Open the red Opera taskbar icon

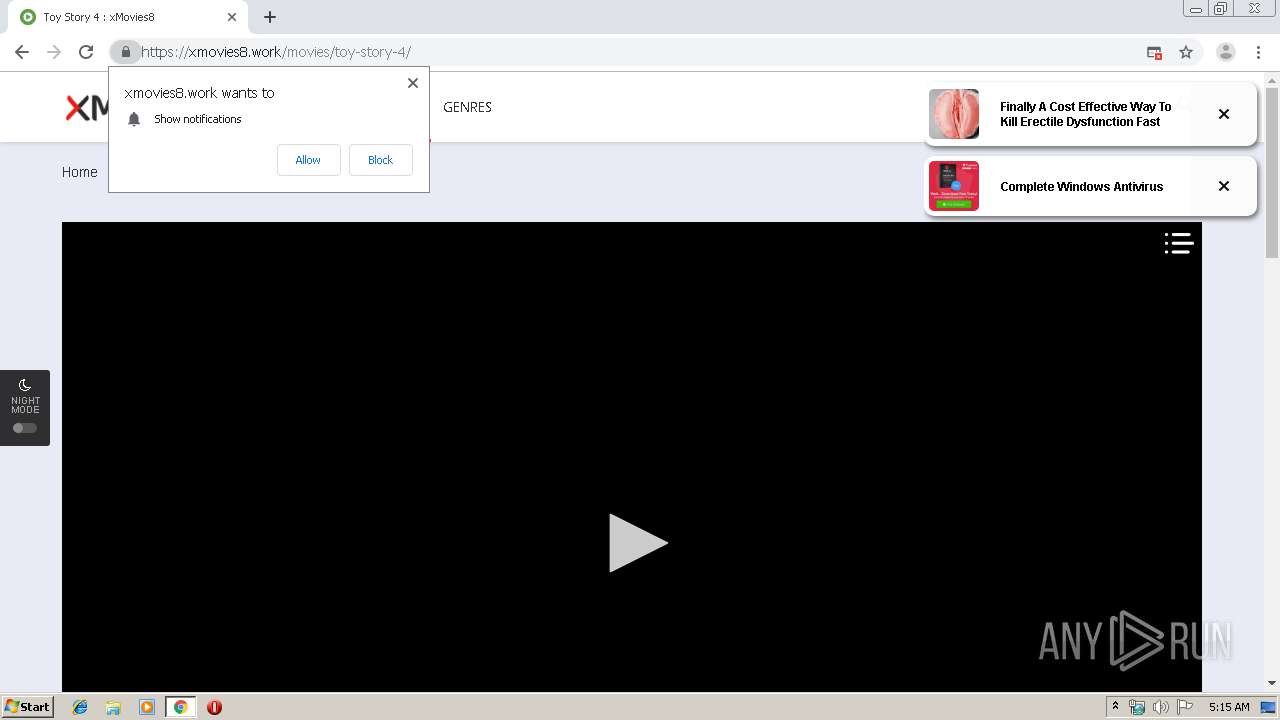click(x=214, y=707)
